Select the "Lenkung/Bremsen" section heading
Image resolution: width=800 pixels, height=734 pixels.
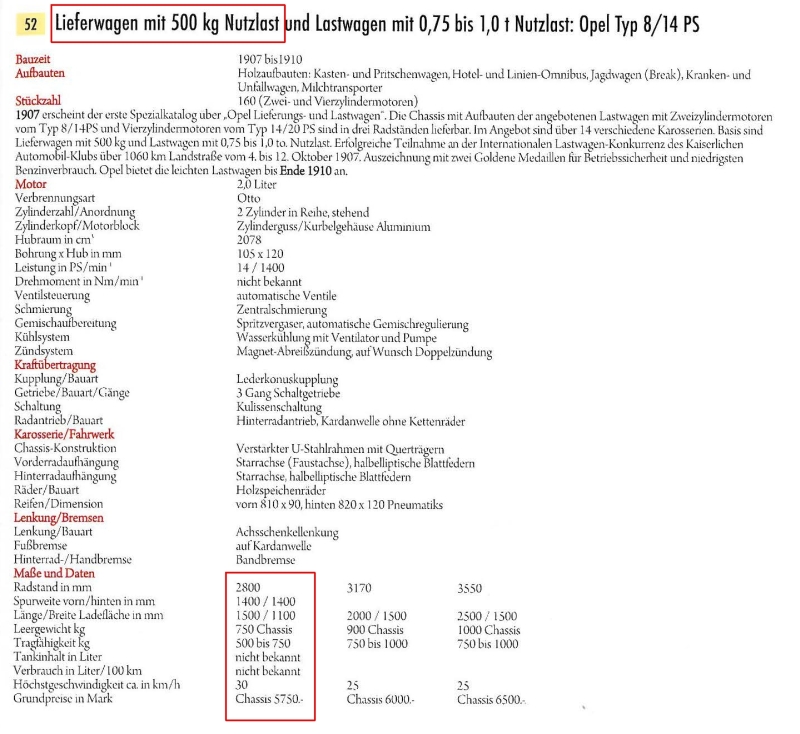coord(58,518)
